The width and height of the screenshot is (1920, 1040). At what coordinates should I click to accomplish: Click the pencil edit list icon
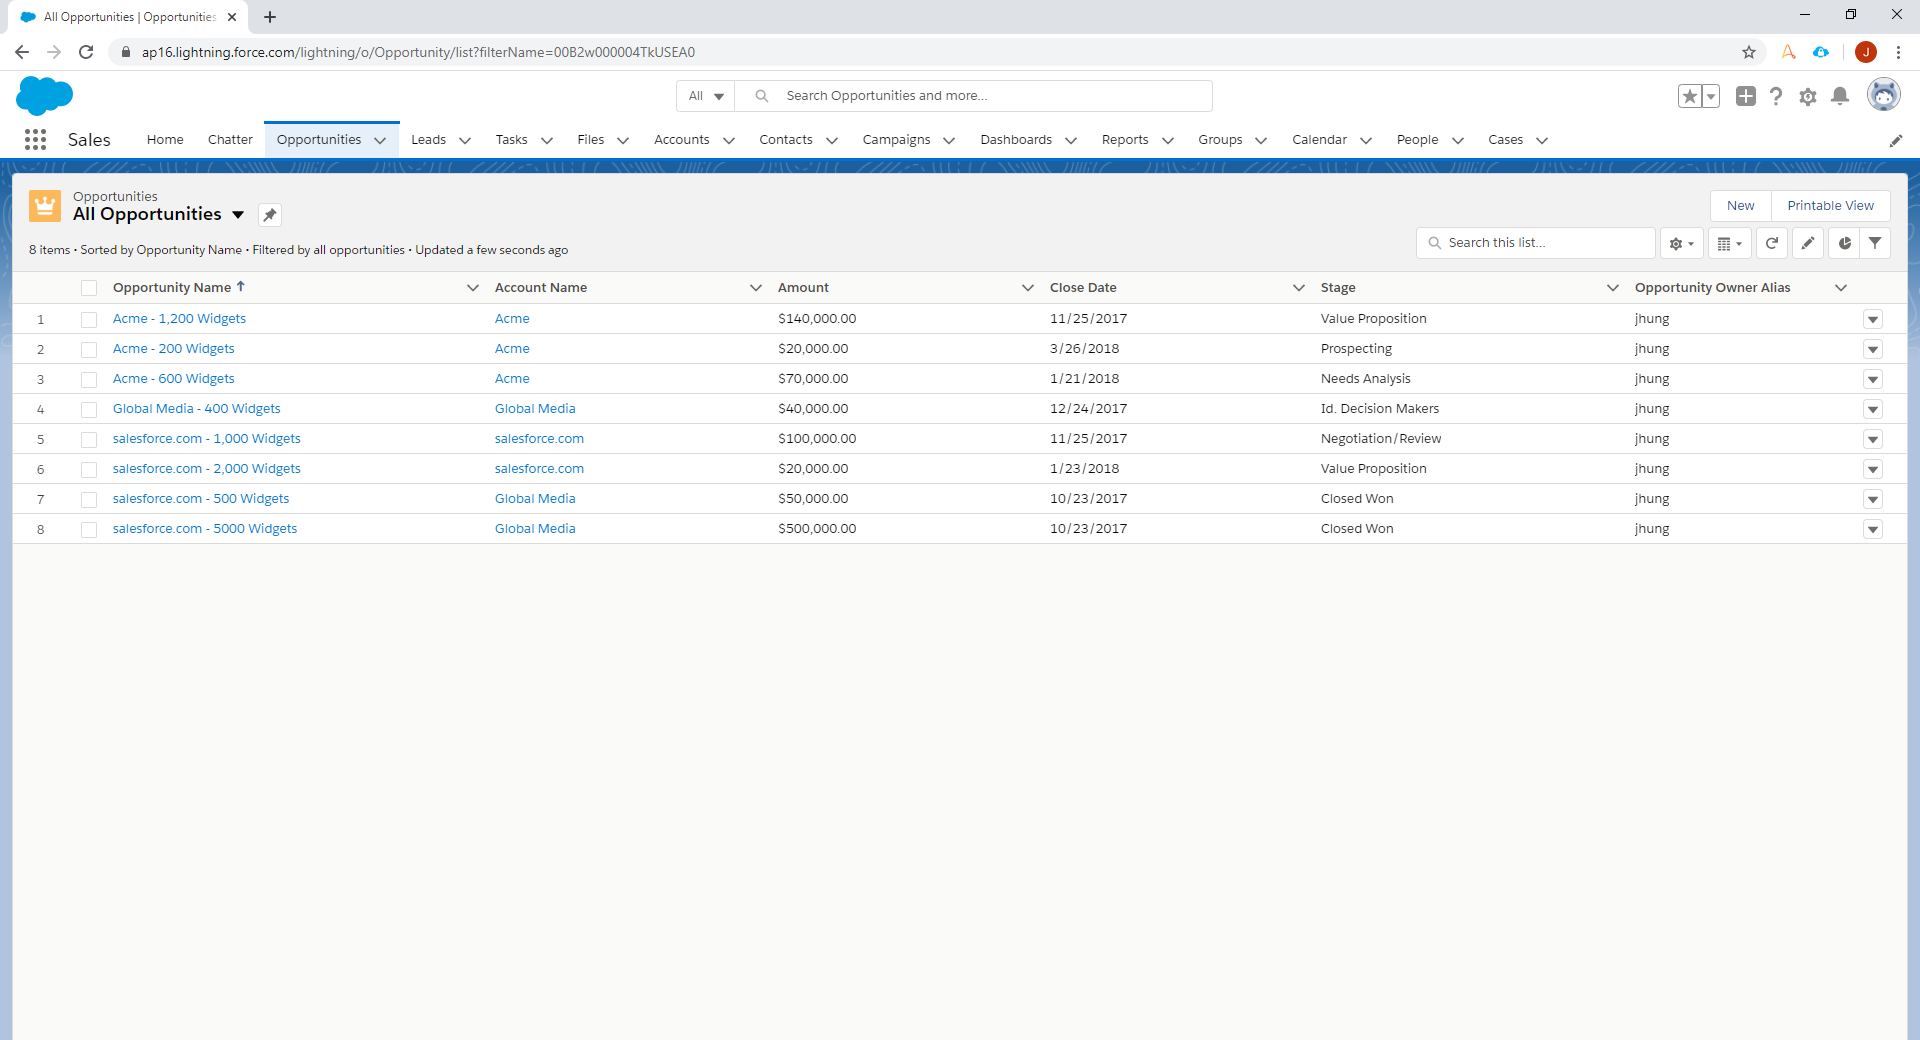click(x=1808, y=243)
